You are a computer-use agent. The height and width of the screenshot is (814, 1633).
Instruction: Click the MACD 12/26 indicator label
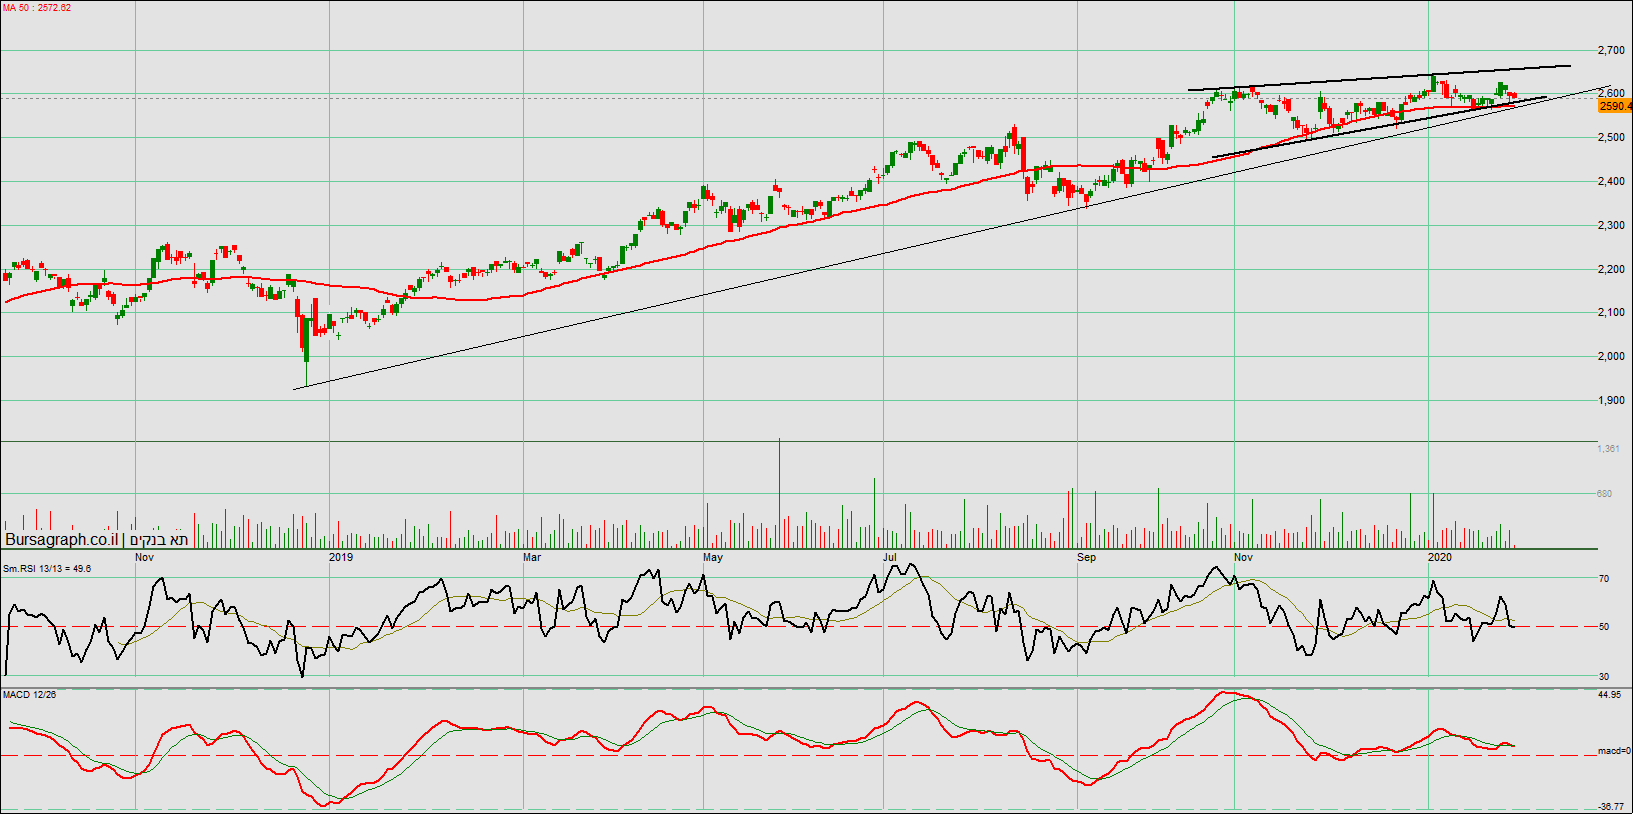tap(30, 695)
